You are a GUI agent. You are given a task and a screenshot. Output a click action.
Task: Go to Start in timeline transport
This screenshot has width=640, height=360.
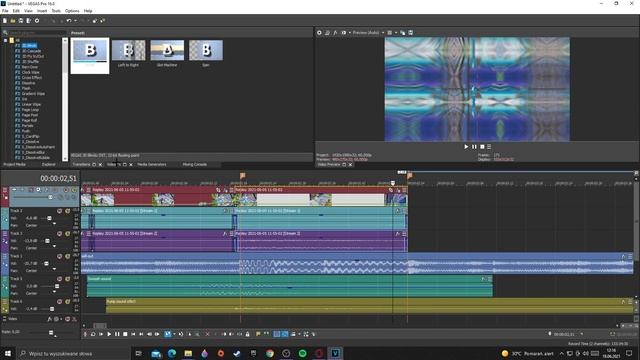tap(133, 334)
